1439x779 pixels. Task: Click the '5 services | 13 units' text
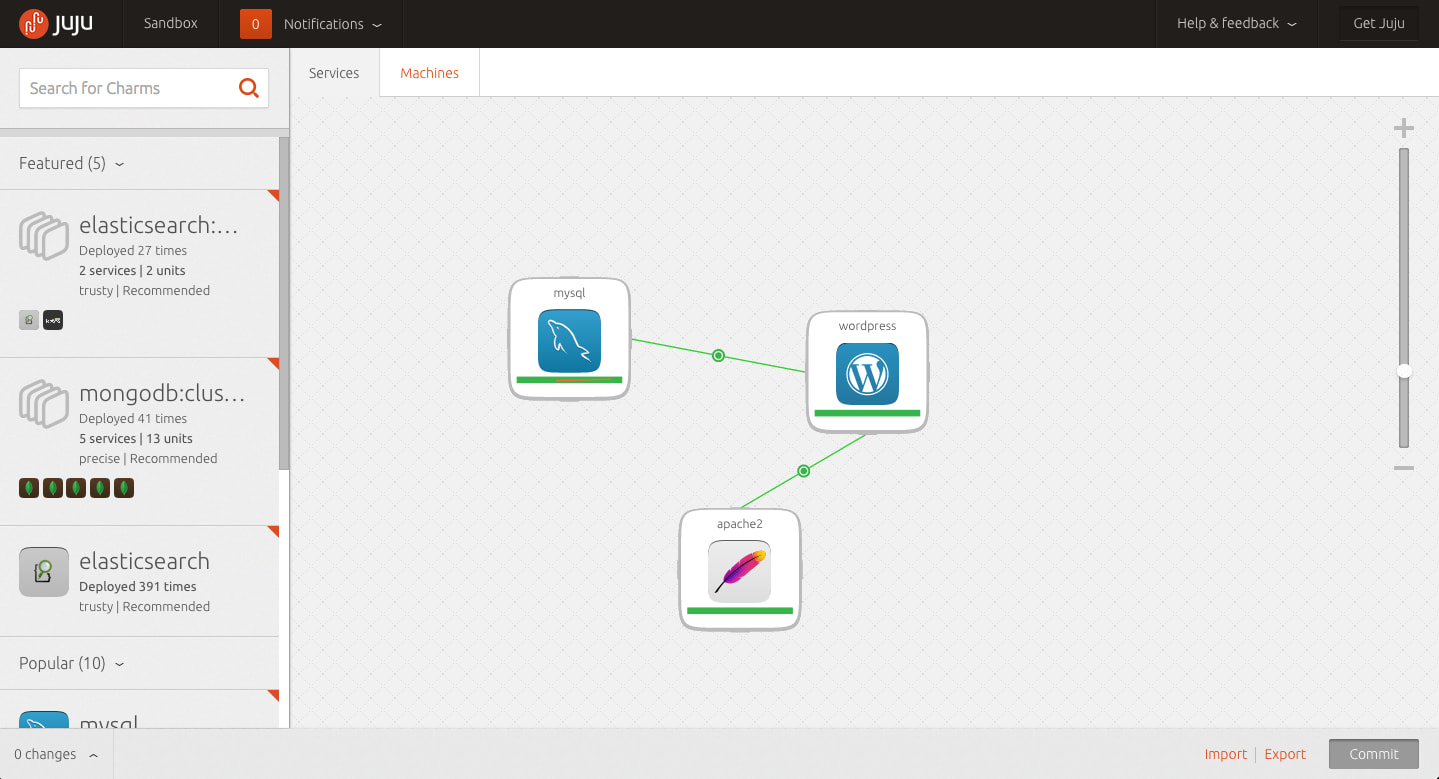(136, 439)
